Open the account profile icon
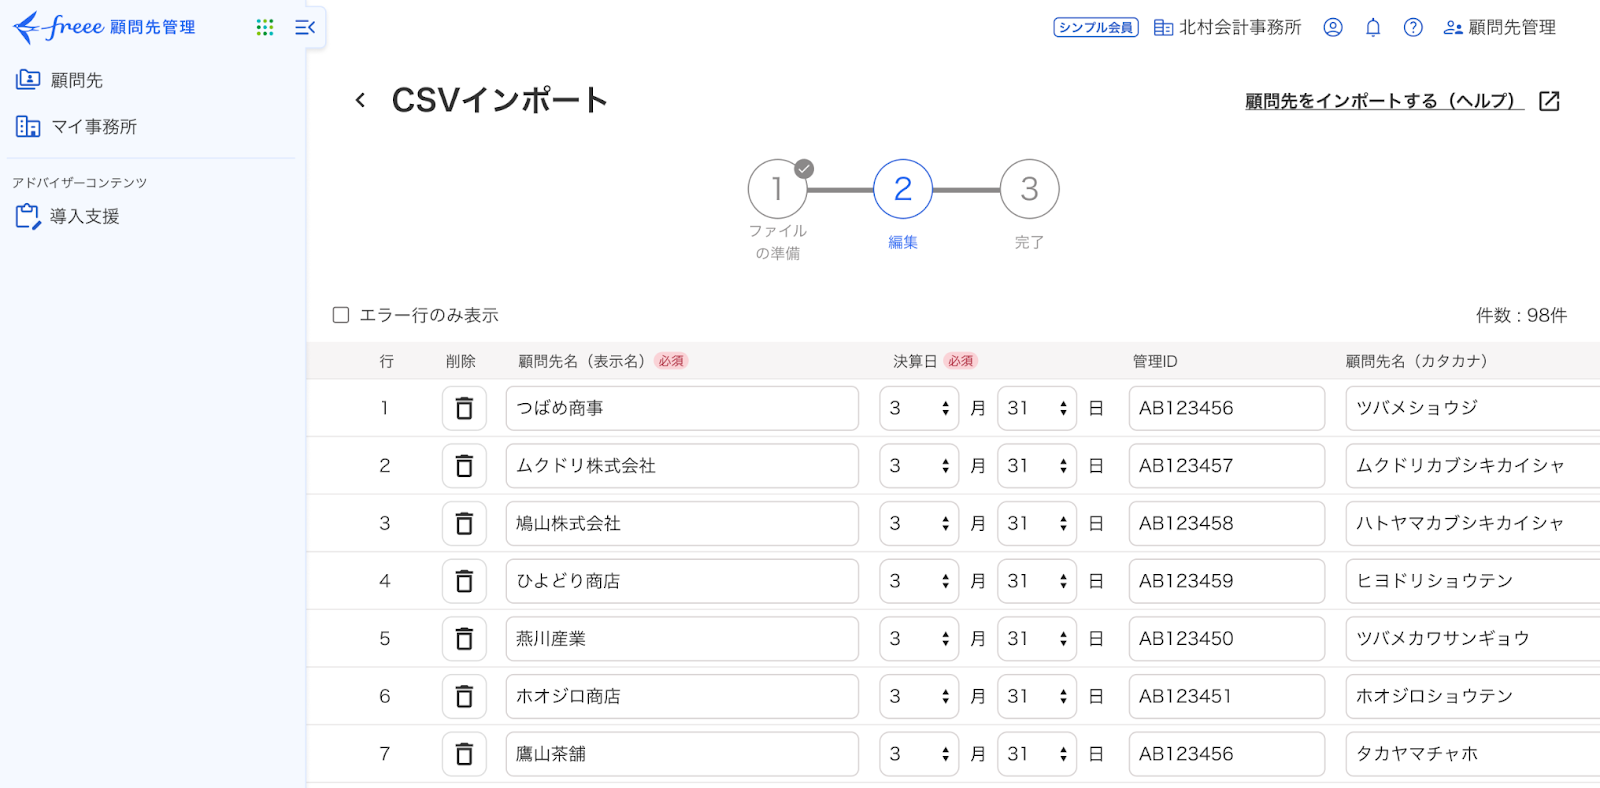This screenshot has height=788, width=1600. [1333, 28]
